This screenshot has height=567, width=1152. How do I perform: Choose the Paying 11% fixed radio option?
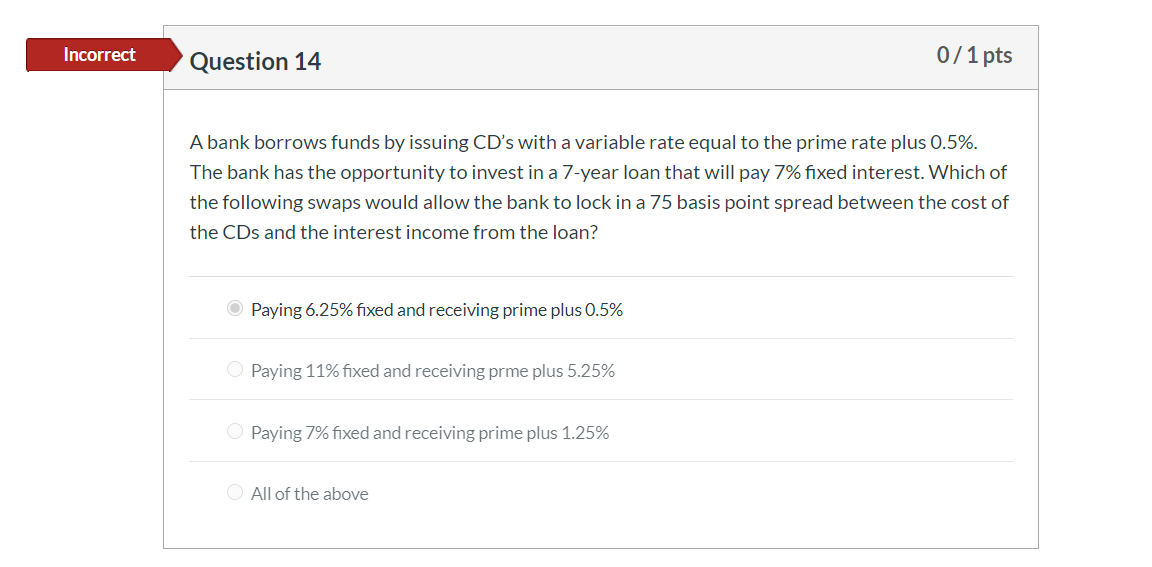pyautogui.click(x=234, y=370)
